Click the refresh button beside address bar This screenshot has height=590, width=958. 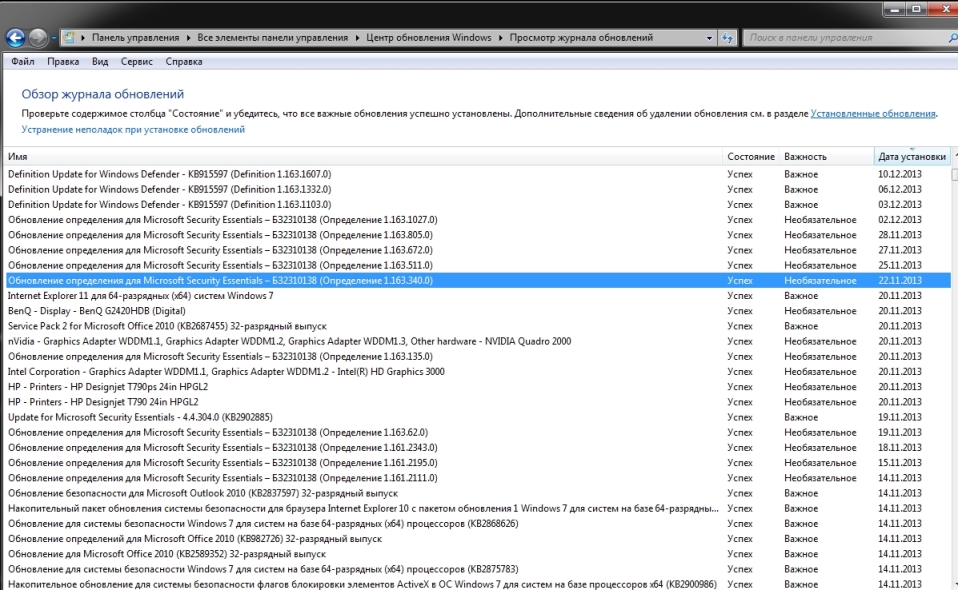pyautogui.click(x=727, y=38)
